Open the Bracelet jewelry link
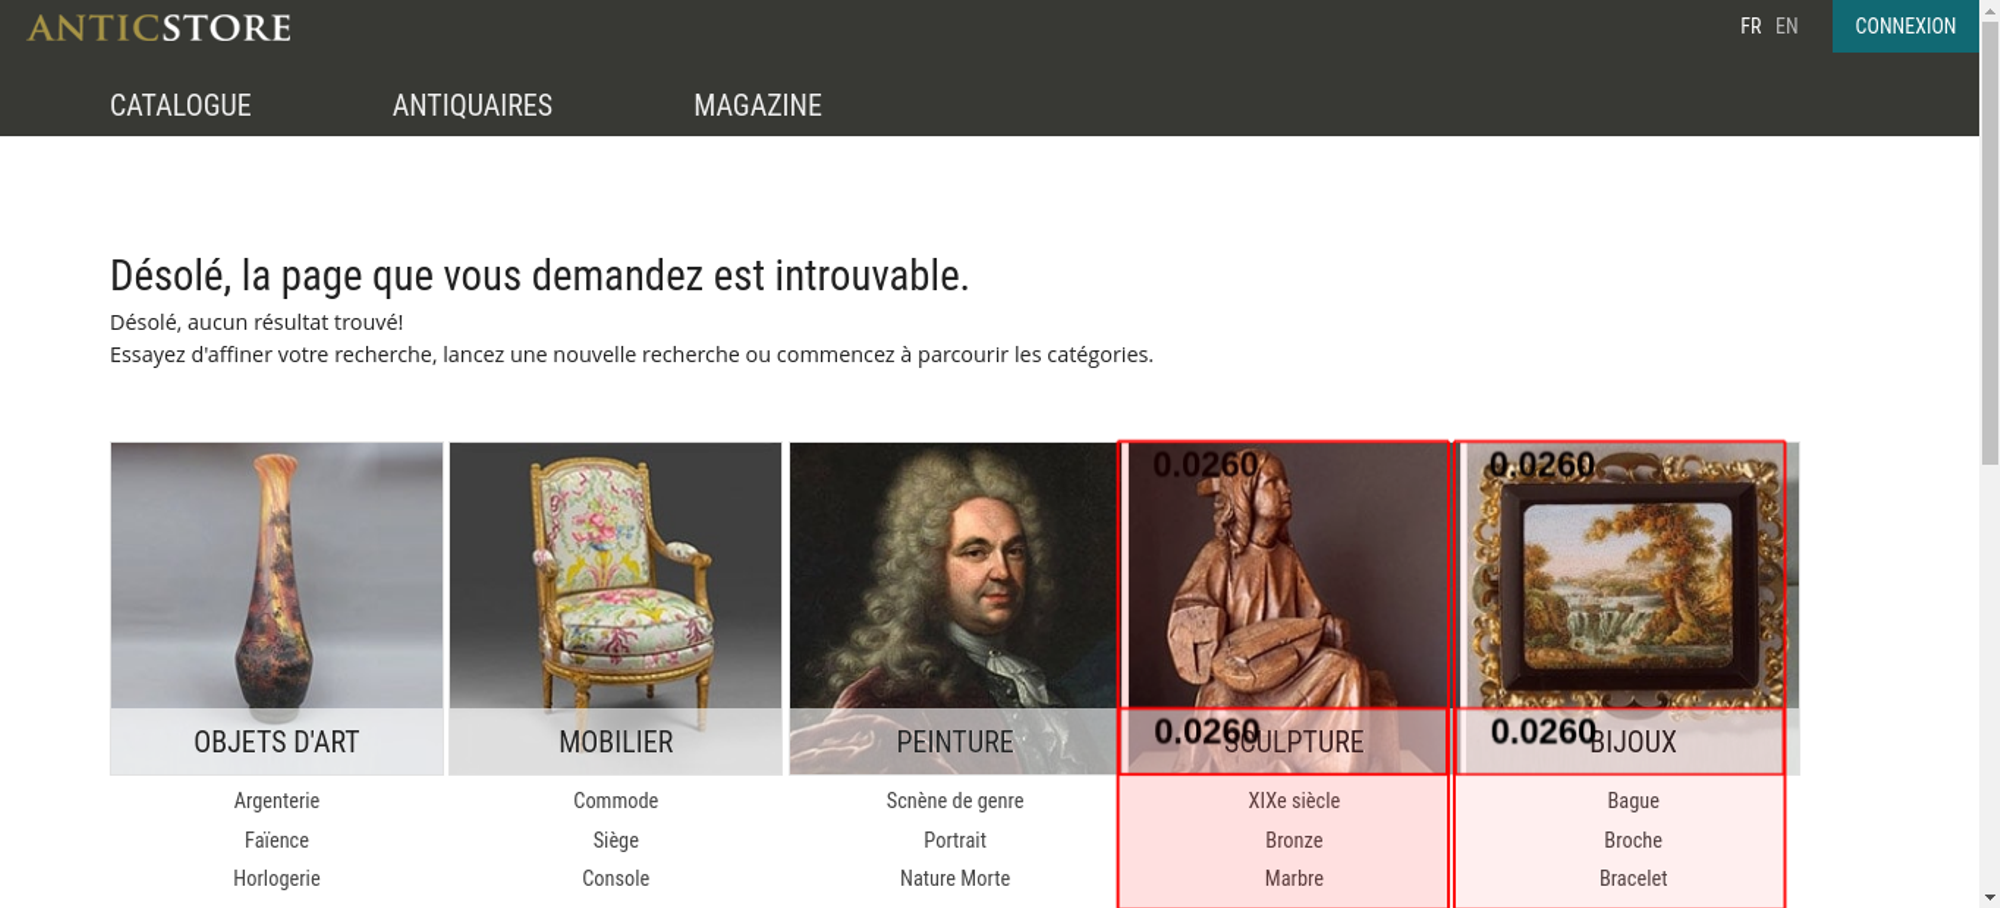This screenshot has width=2000, height=908. coord(1633,878)
